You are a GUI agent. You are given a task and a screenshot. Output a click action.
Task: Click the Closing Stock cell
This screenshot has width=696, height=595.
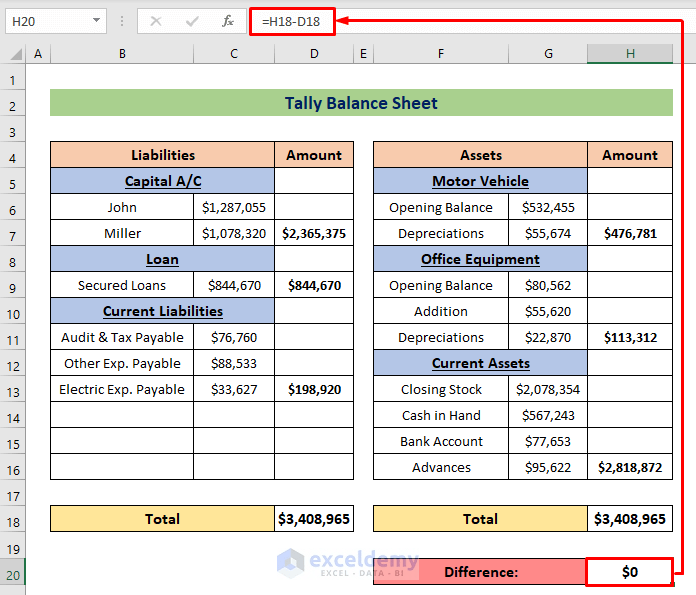coord(441,389)
